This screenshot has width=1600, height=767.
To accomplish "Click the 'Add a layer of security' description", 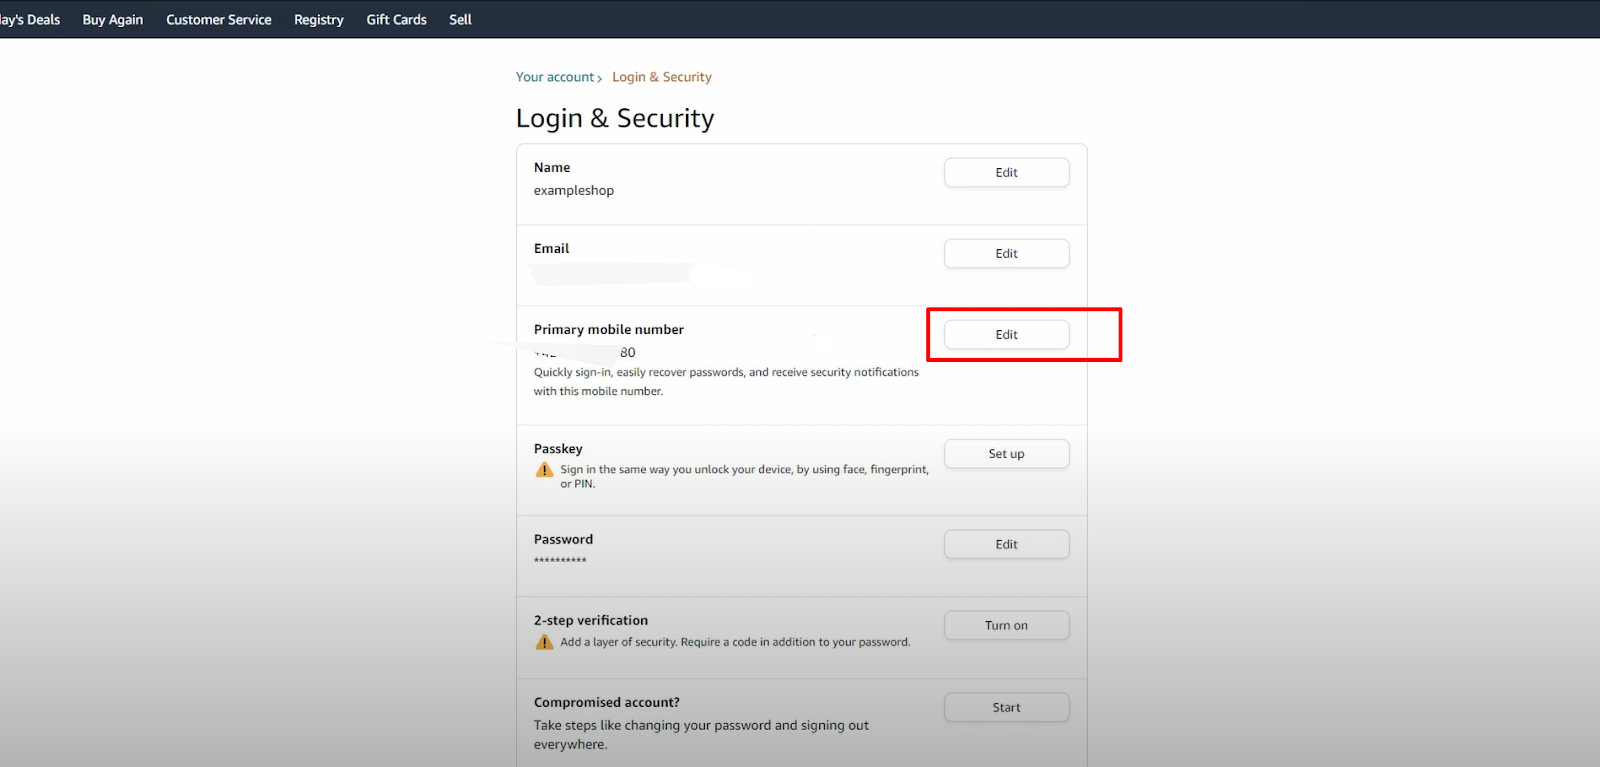I will 735,642.
